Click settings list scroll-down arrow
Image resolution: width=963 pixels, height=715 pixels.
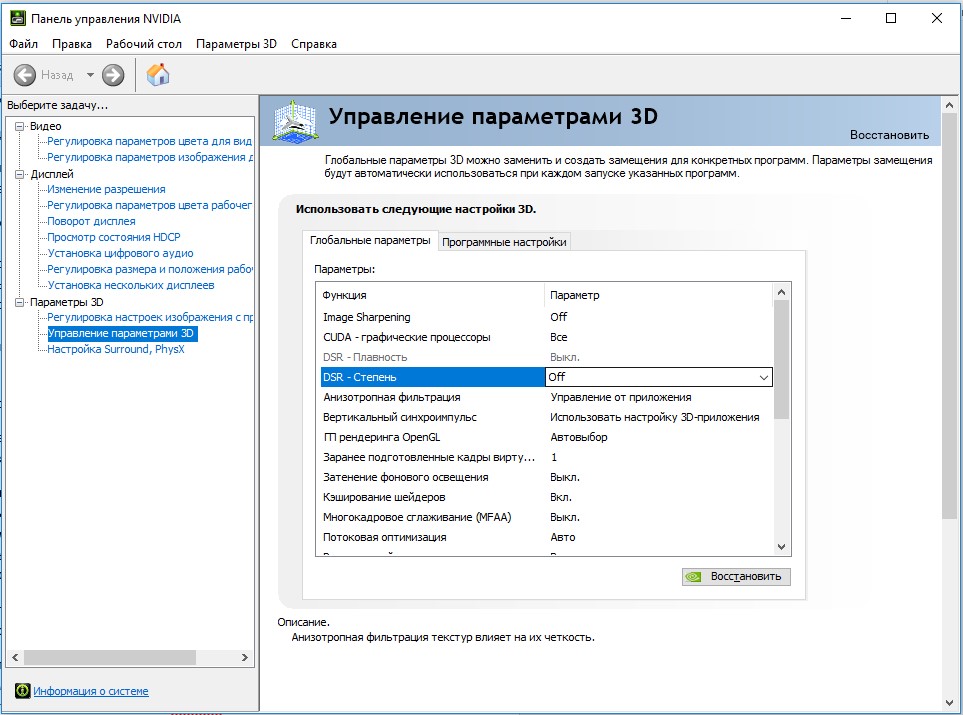[781, 547]
